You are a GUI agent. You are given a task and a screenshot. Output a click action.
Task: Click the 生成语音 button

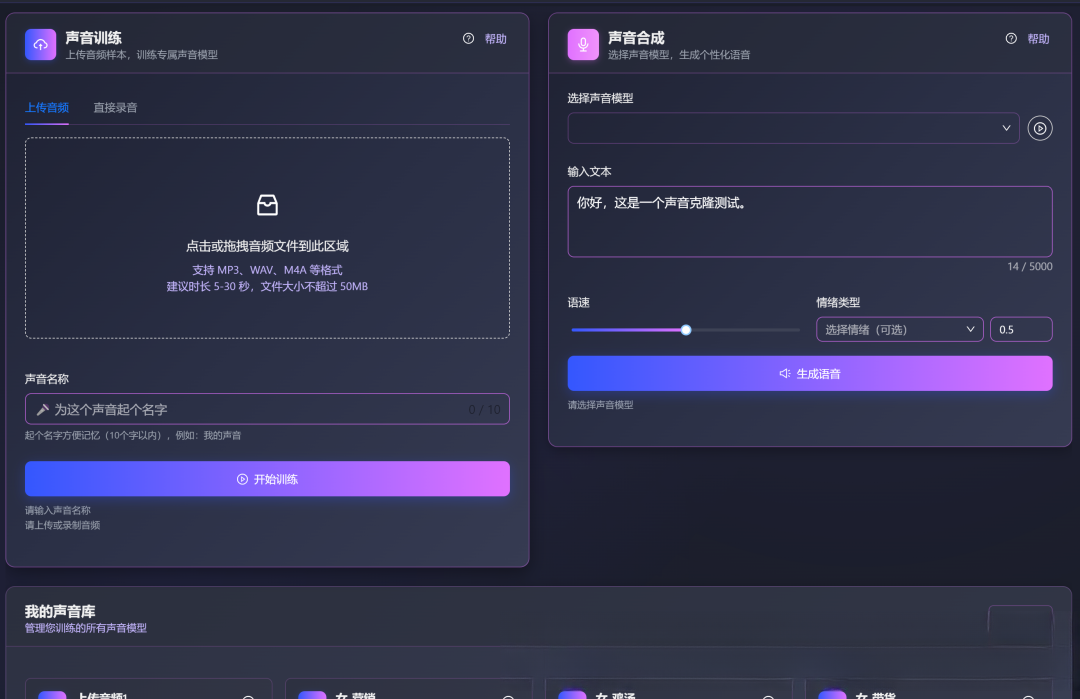(810, 373)
